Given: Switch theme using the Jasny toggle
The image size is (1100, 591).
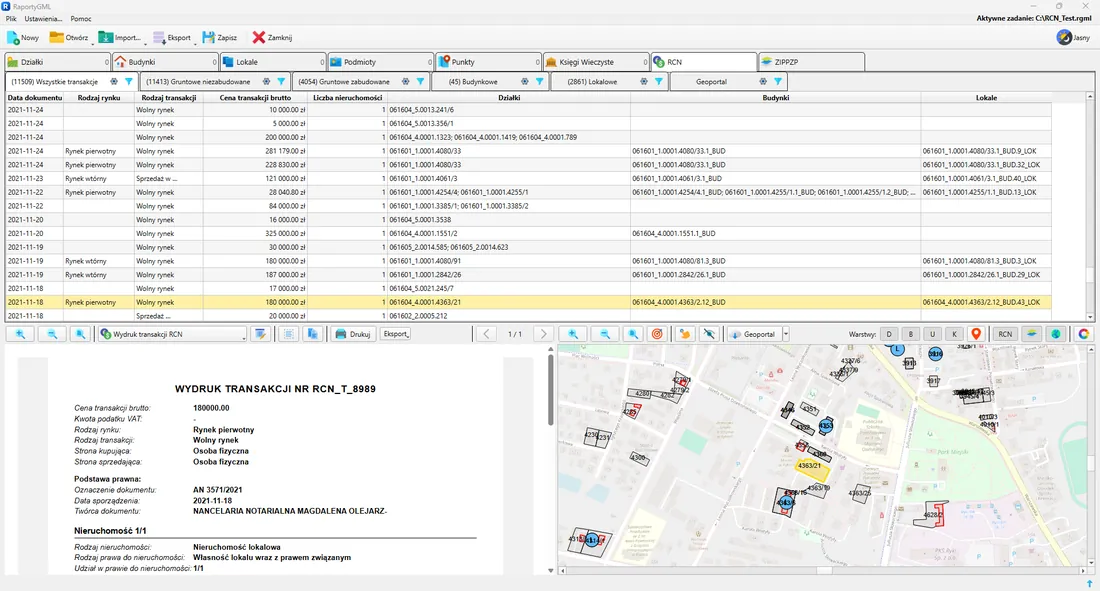Looking at the screenshot, I should 1073,38.
